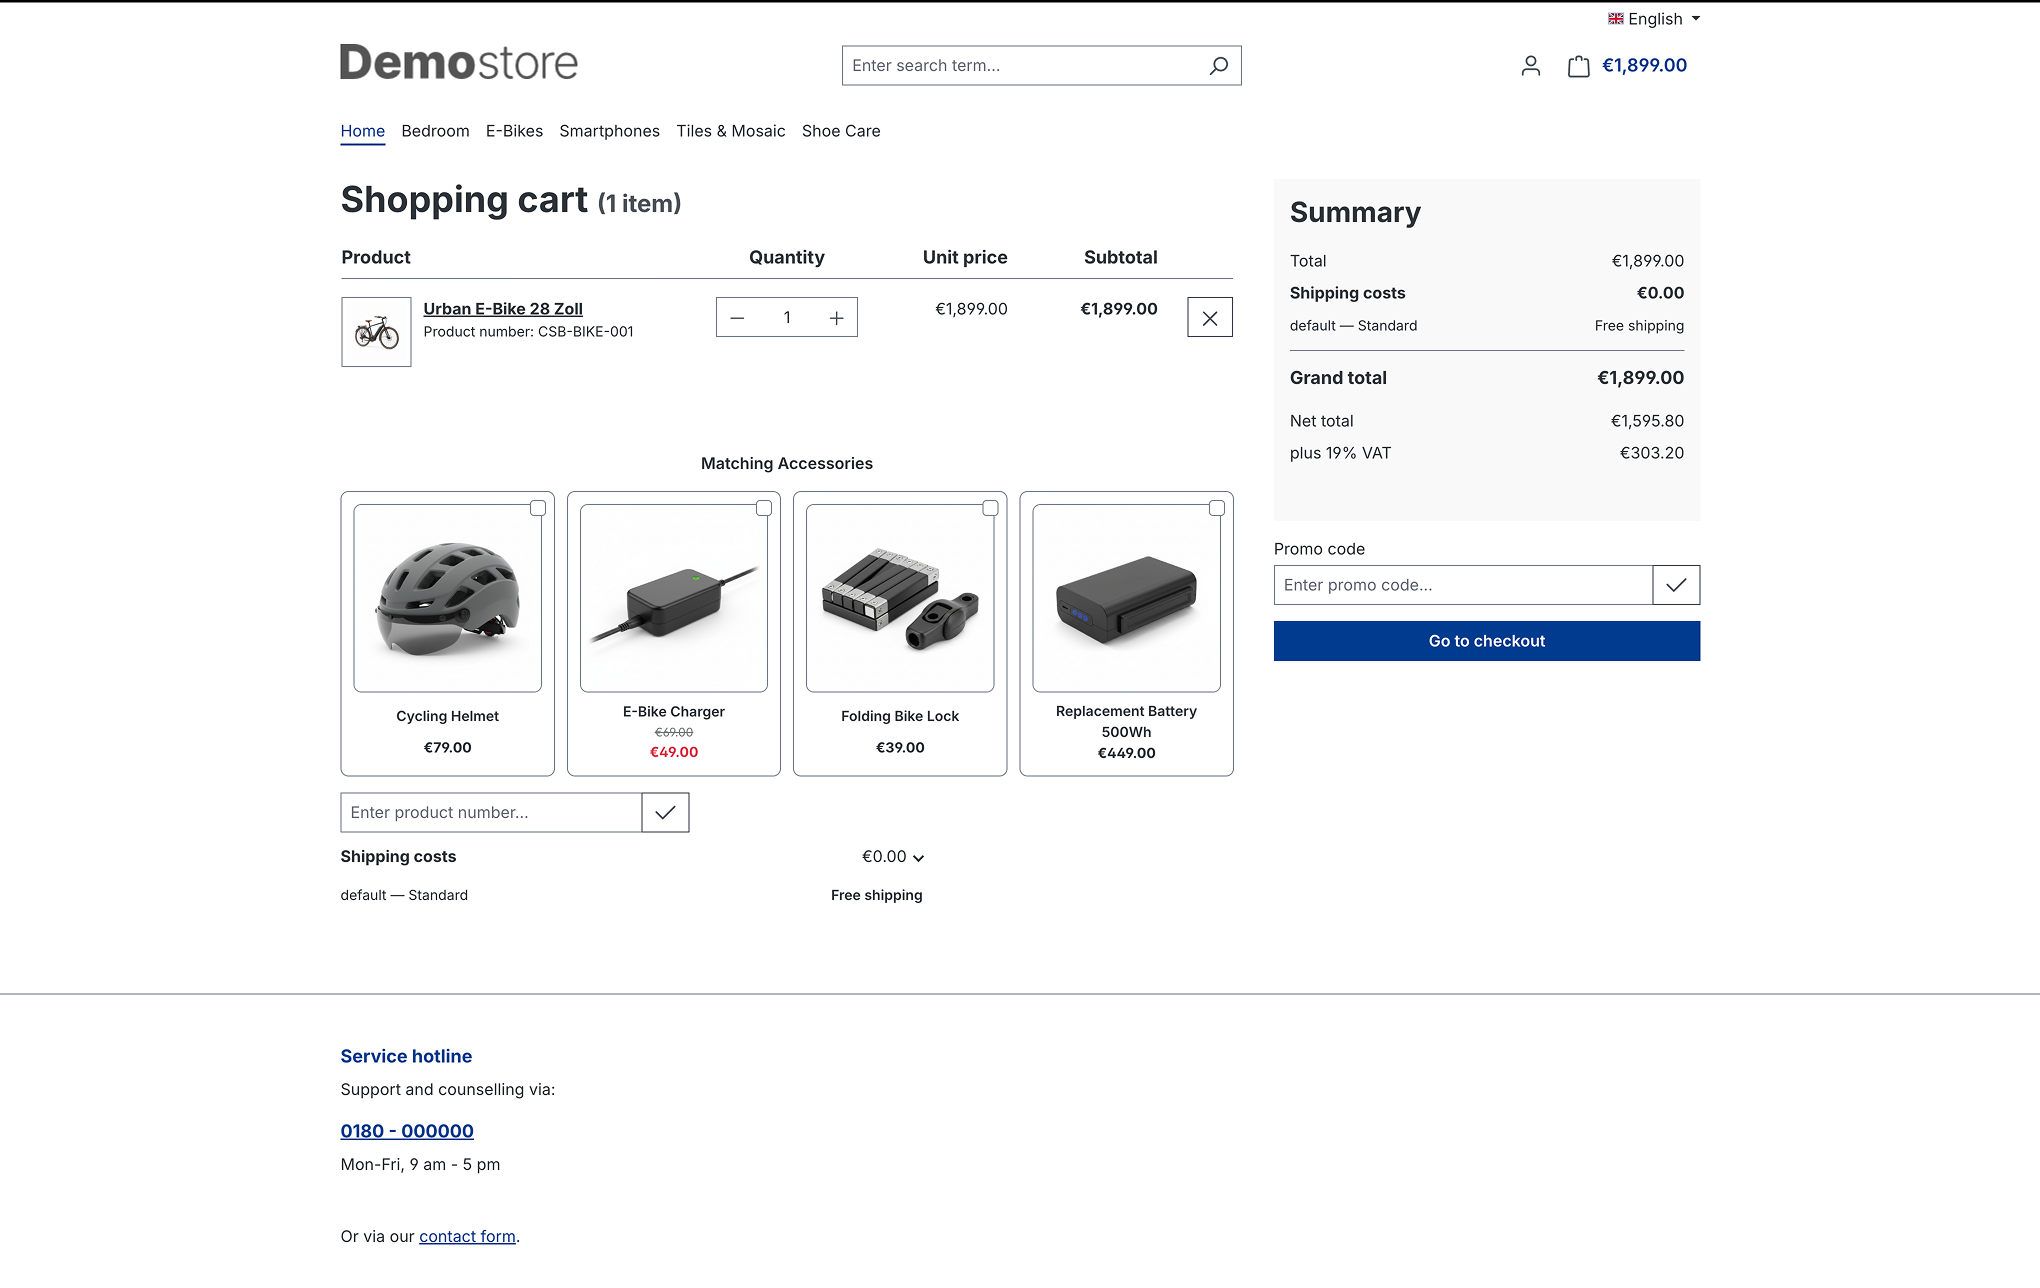This screenshot has width=2040, height=1288.
Task: Click the Go to checkout button
Action: coord(1486,641)
